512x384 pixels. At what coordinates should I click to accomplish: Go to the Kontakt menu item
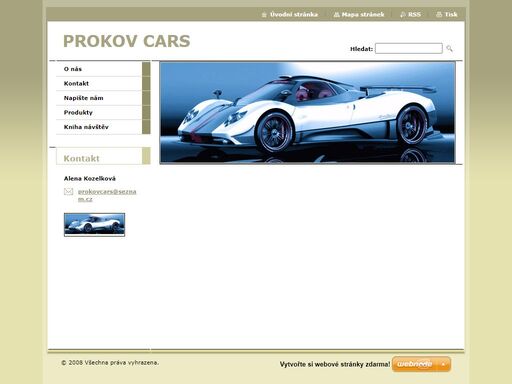point(99,83)
